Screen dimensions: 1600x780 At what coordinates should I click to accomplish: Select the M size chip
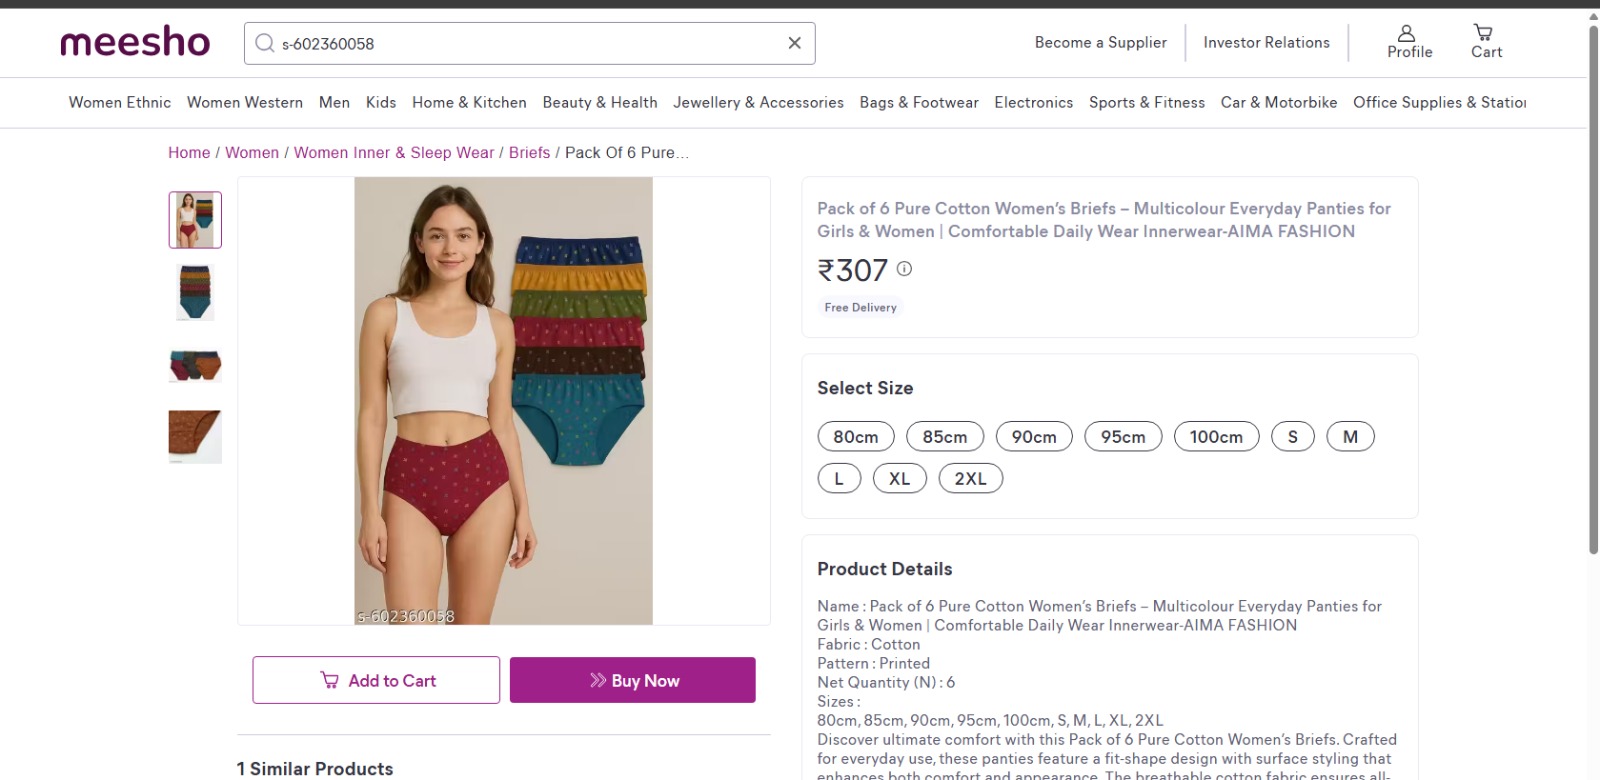tap(1349, 437)
